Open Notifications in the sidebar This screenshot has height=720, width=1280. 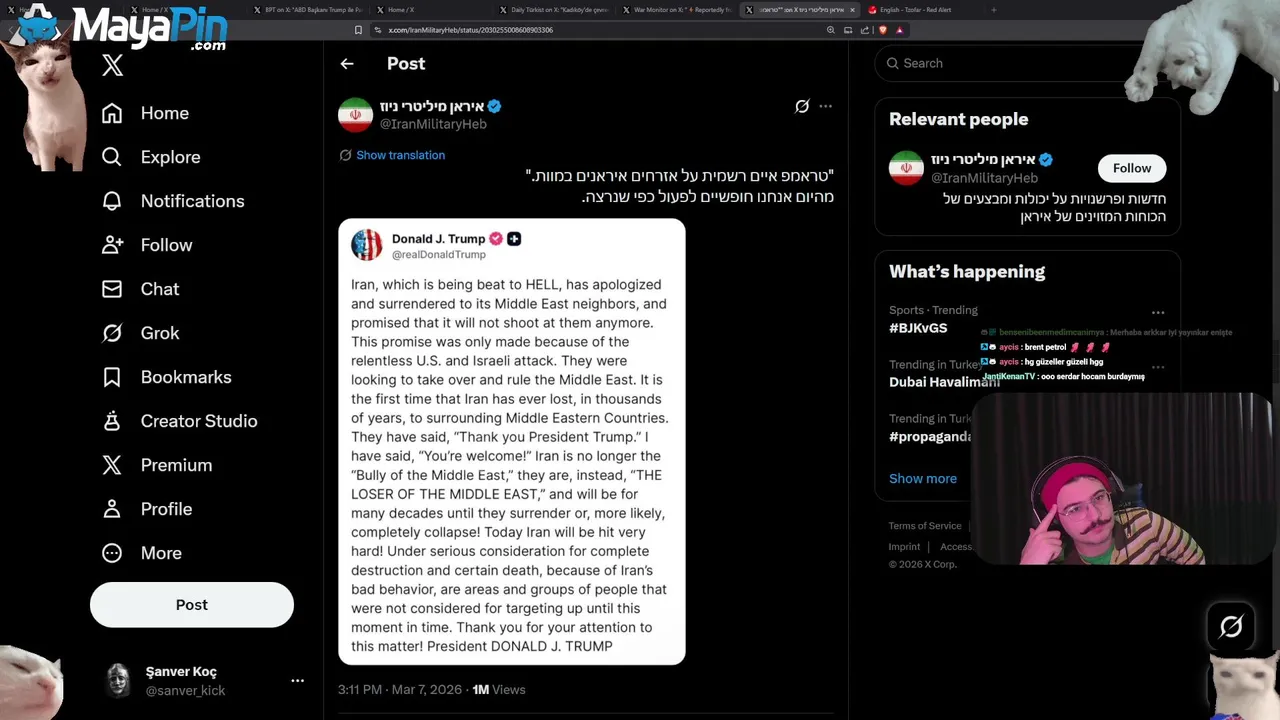tap(173, 201)
